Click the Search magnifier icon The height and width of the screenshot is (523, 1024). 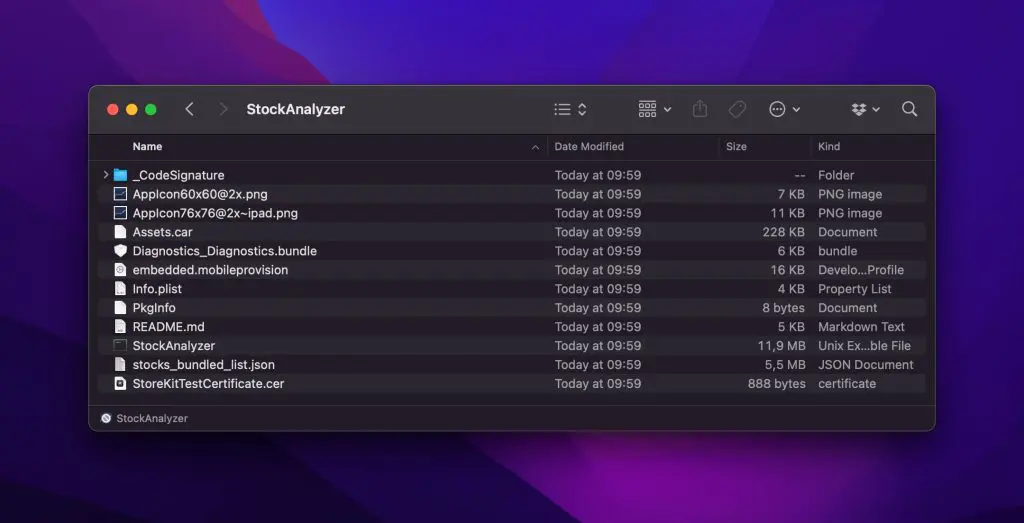coord(909,109)
